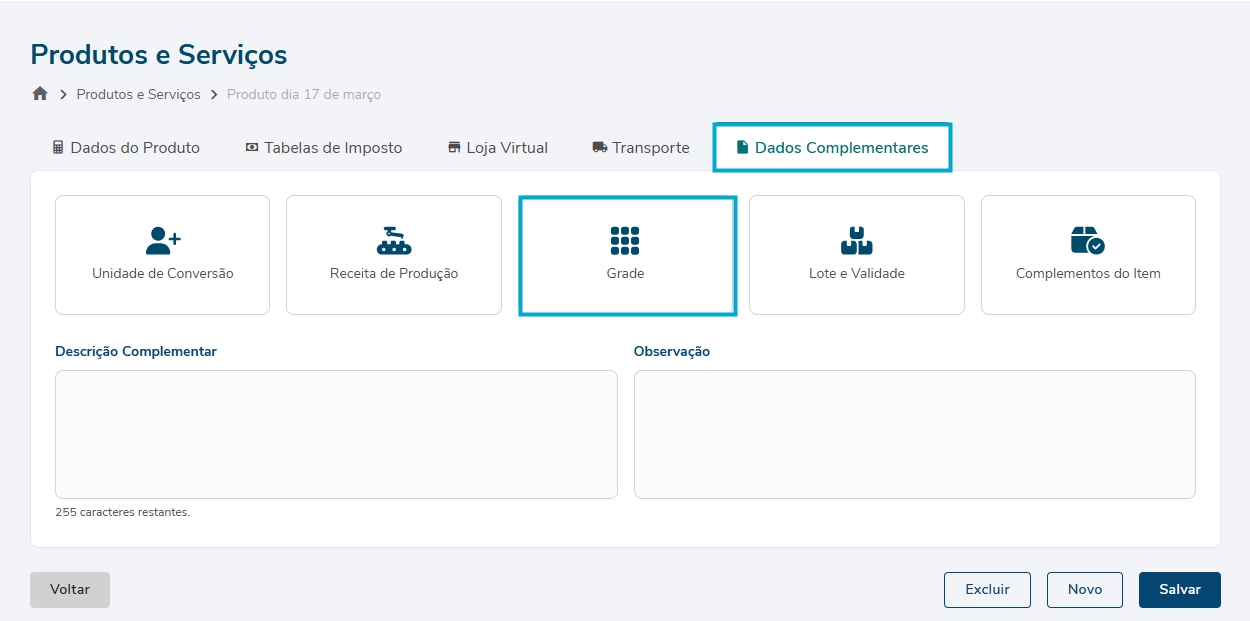Focus the Descrição Complementar text area

pyautogui.click(x=336, y=434)
